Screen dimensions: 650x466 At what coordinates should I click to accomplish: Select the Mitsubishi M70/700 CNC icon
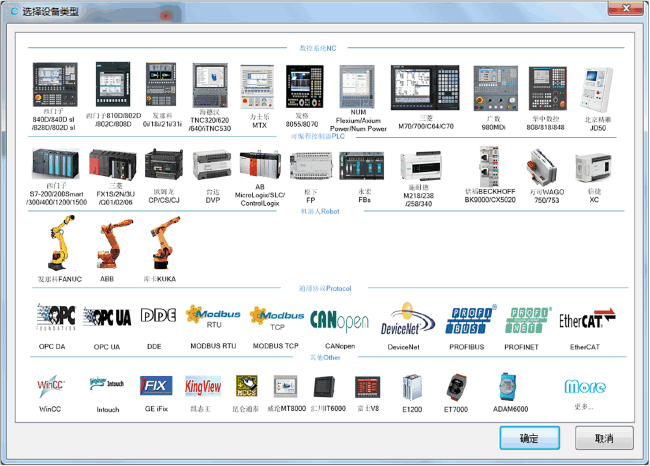click(x=420, y=87)
